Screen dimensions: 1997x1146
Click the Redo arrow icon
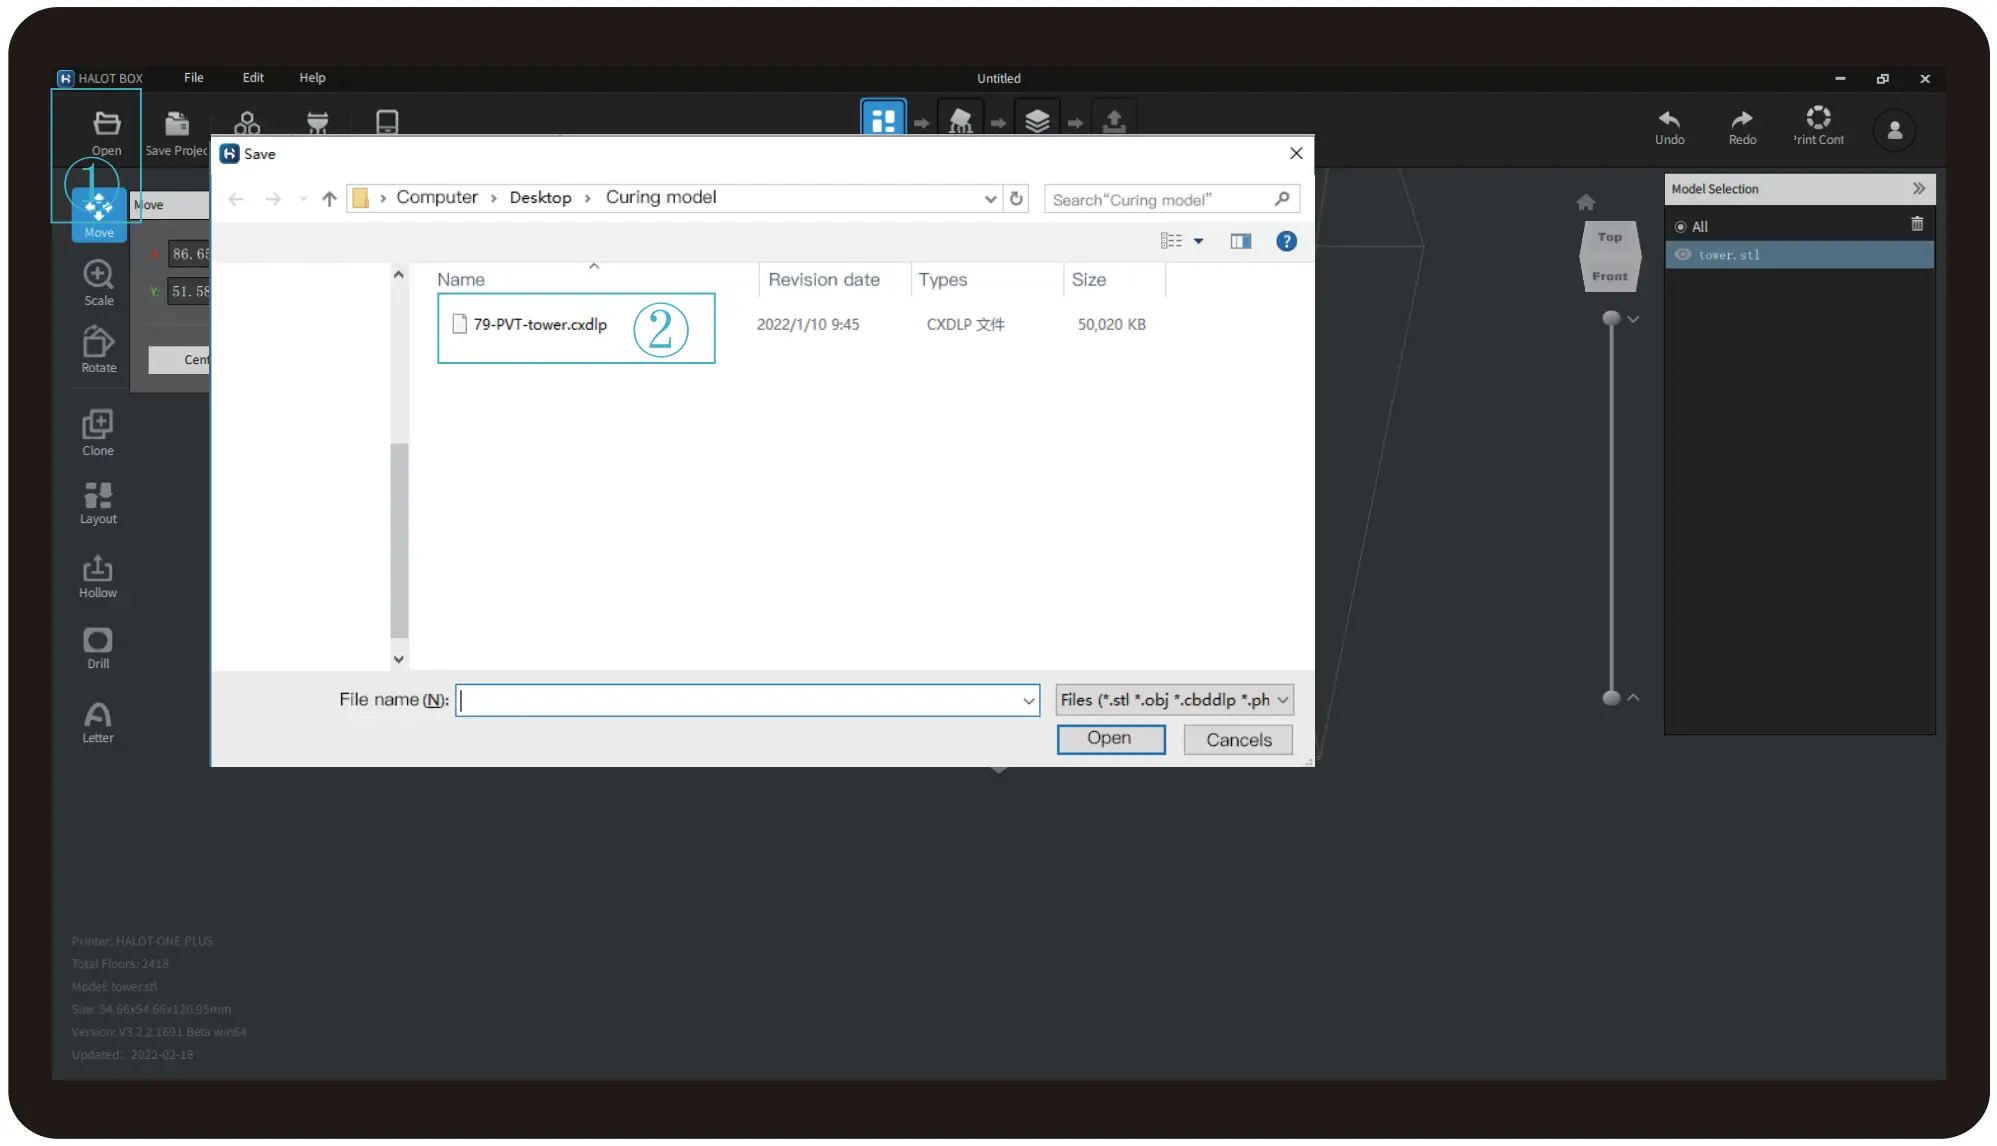[1742, 119]
